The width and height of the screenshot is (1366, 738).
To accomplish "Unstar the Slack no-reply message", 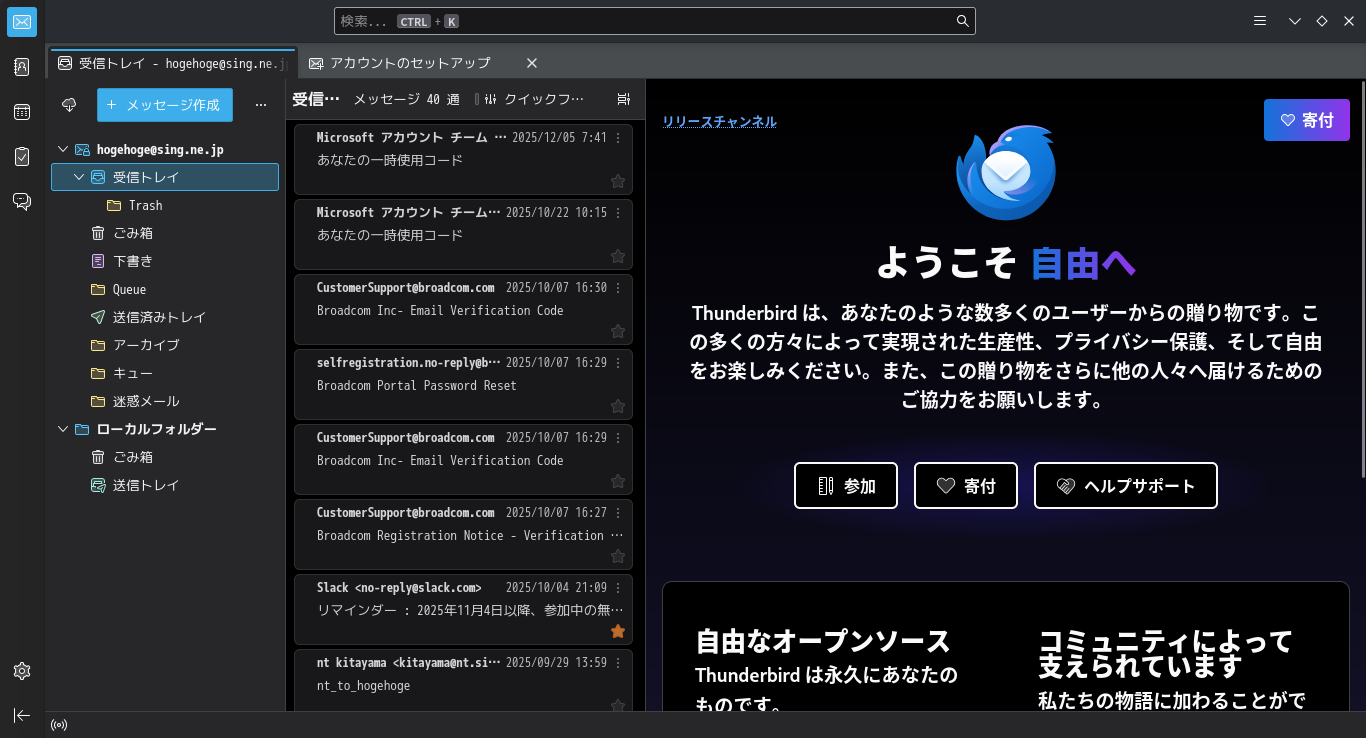I will [x=618, y=631].
